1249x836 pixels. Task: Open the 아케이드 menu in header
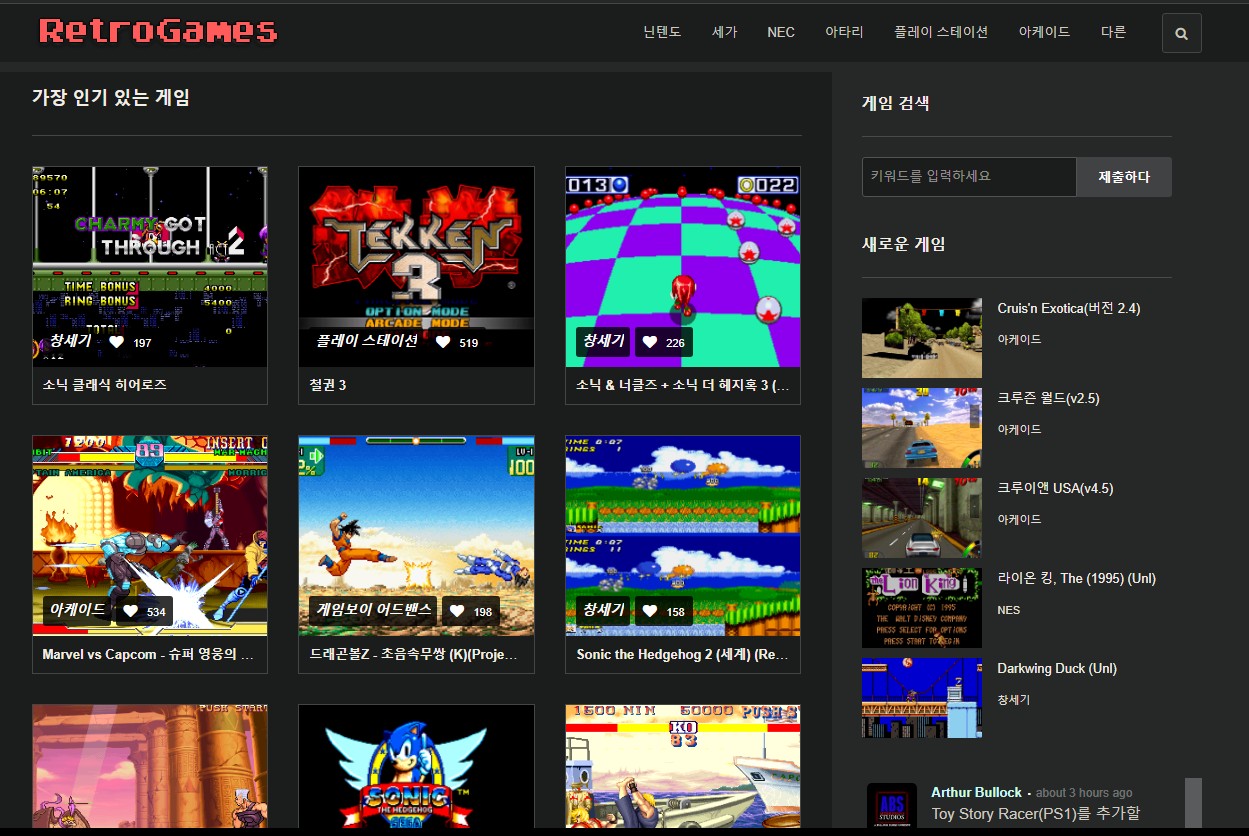click(1044, 32)
